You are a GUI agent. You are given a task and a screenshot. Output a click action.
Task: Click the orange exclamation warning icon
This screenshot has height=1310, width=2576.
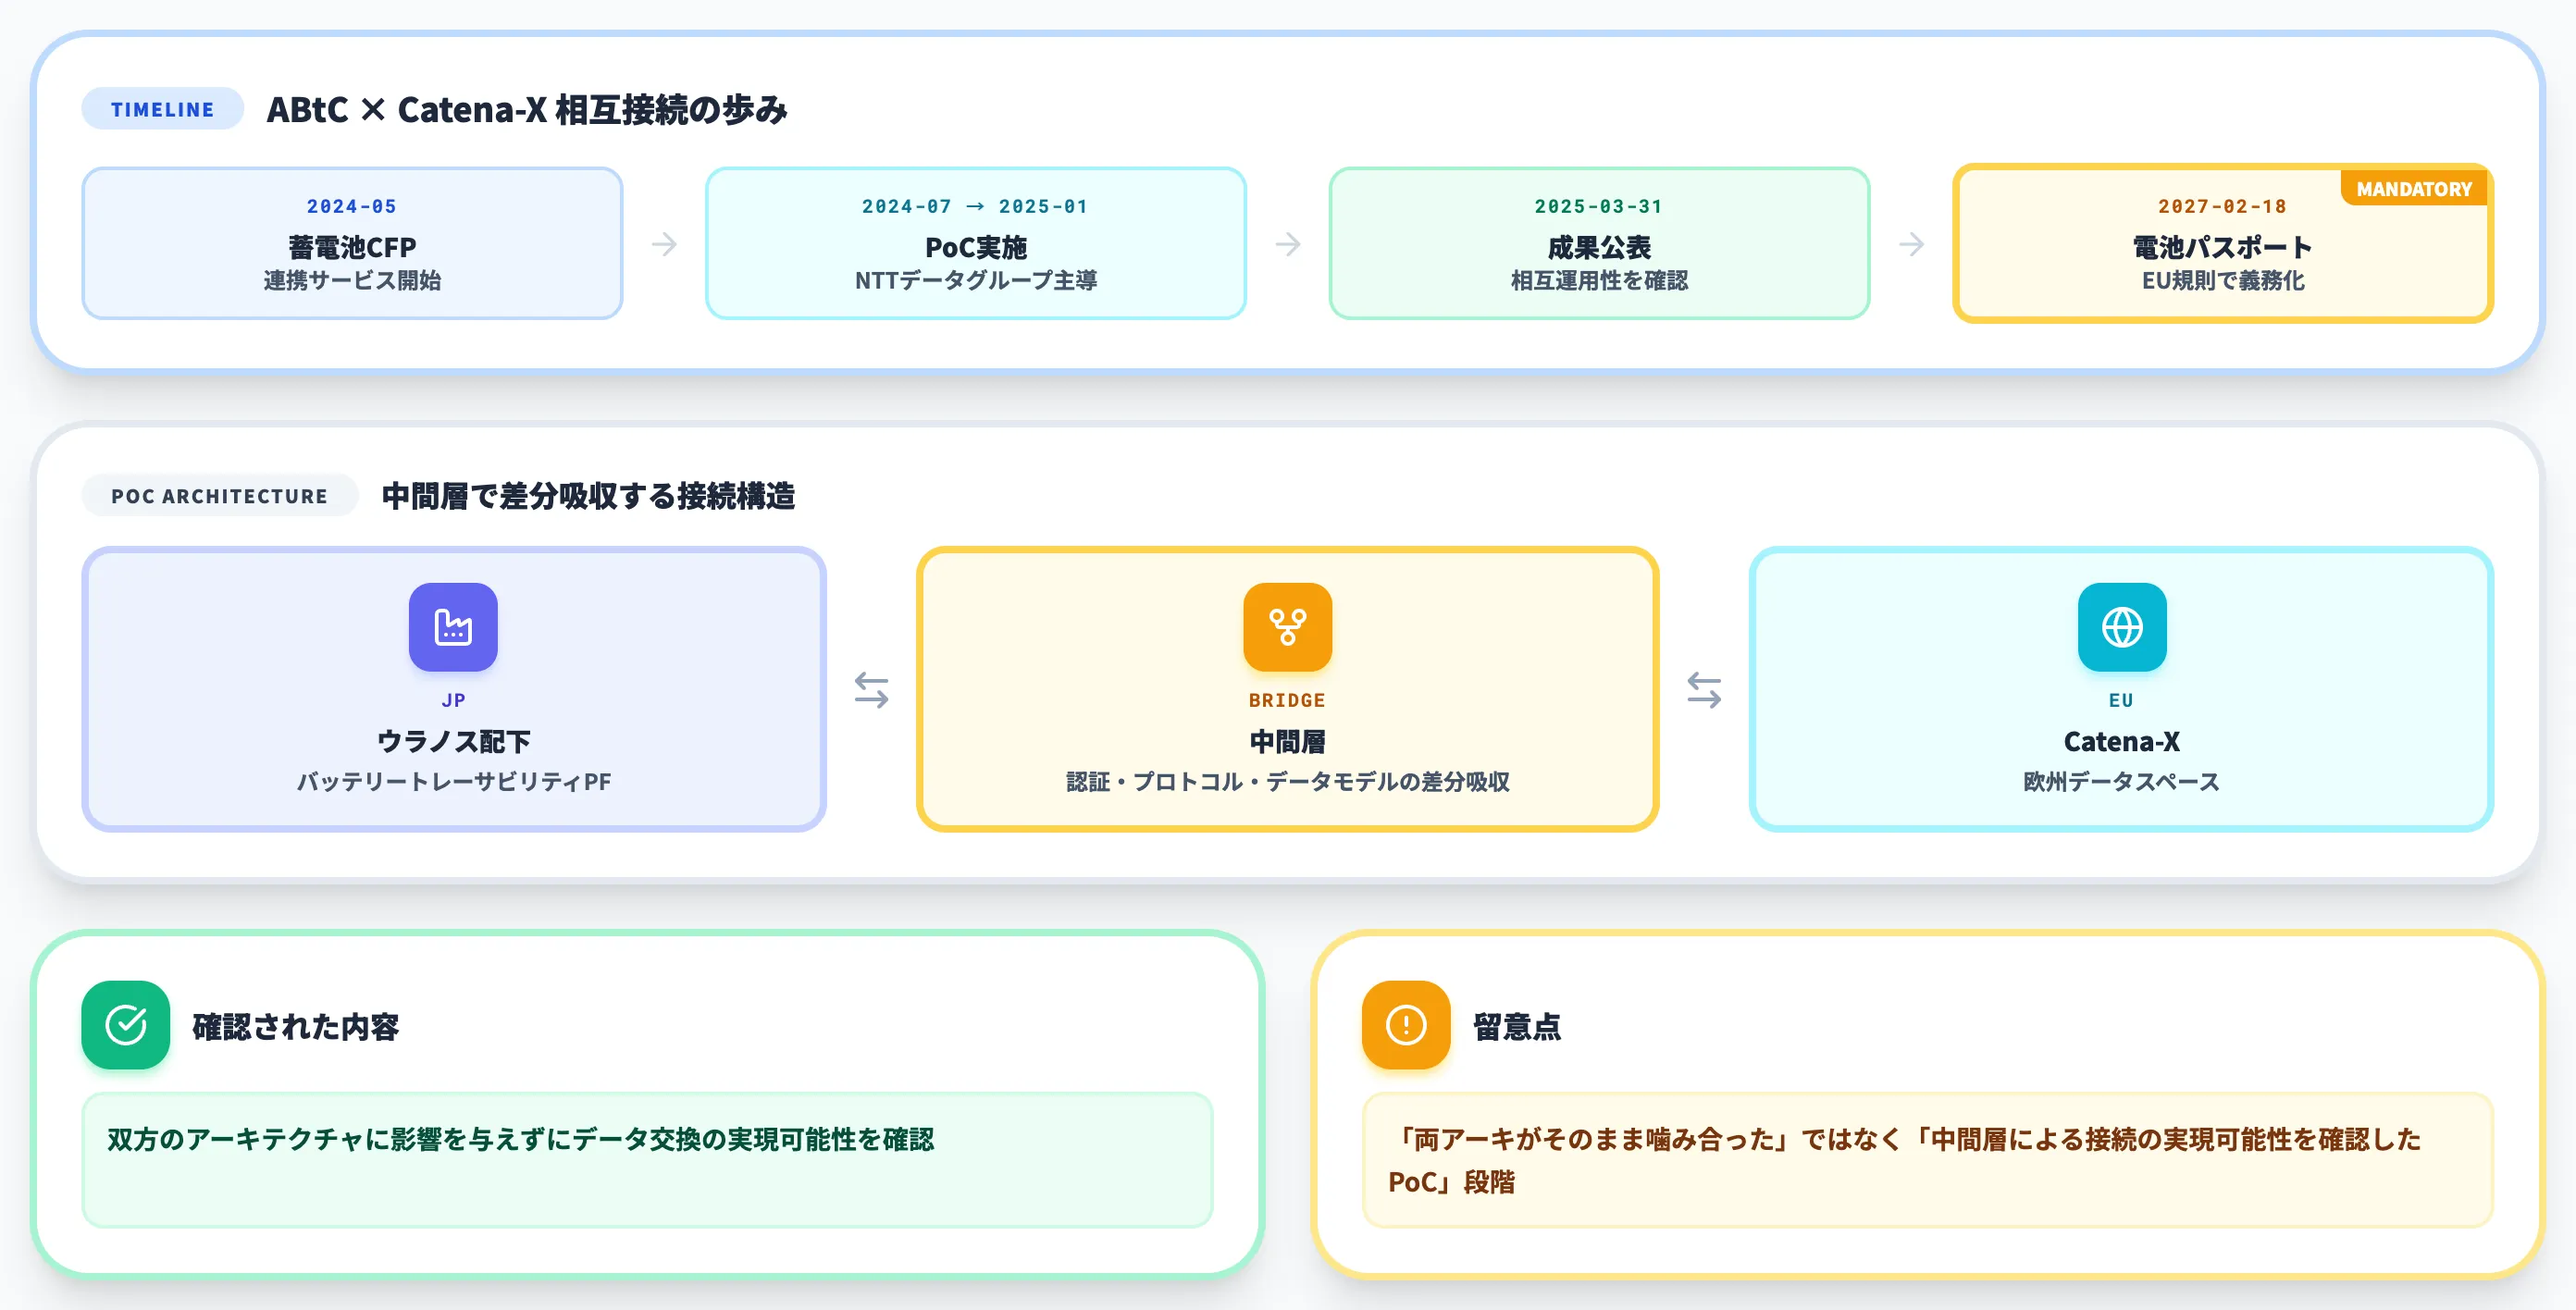(1405, 1024)
